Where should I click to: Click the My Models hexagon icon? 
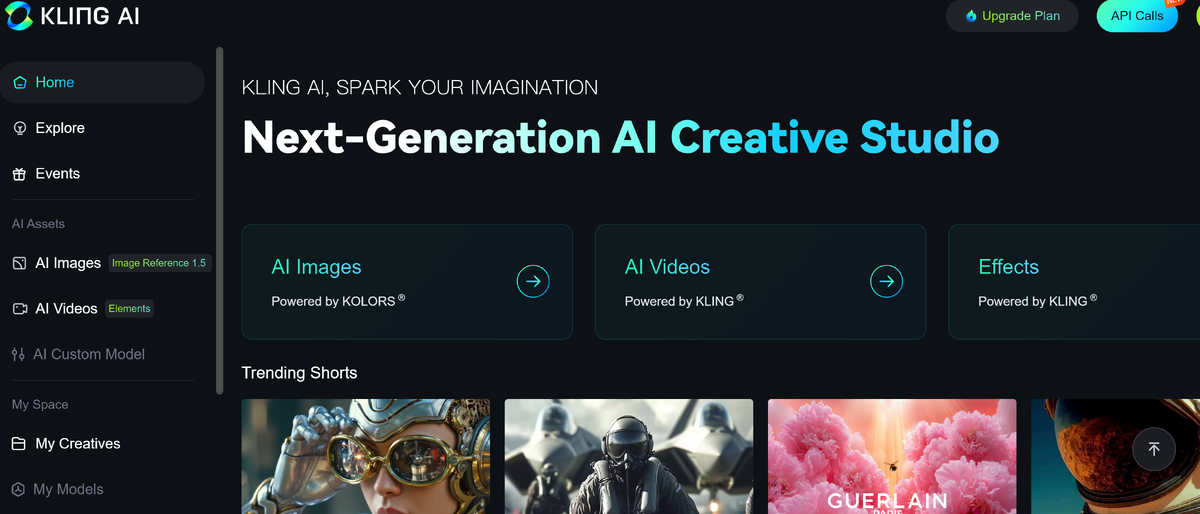[18, 489]
